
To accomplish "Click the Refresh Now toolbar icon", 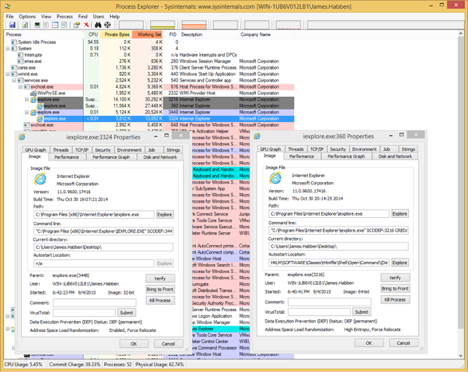I will click(x=25, y=25).
